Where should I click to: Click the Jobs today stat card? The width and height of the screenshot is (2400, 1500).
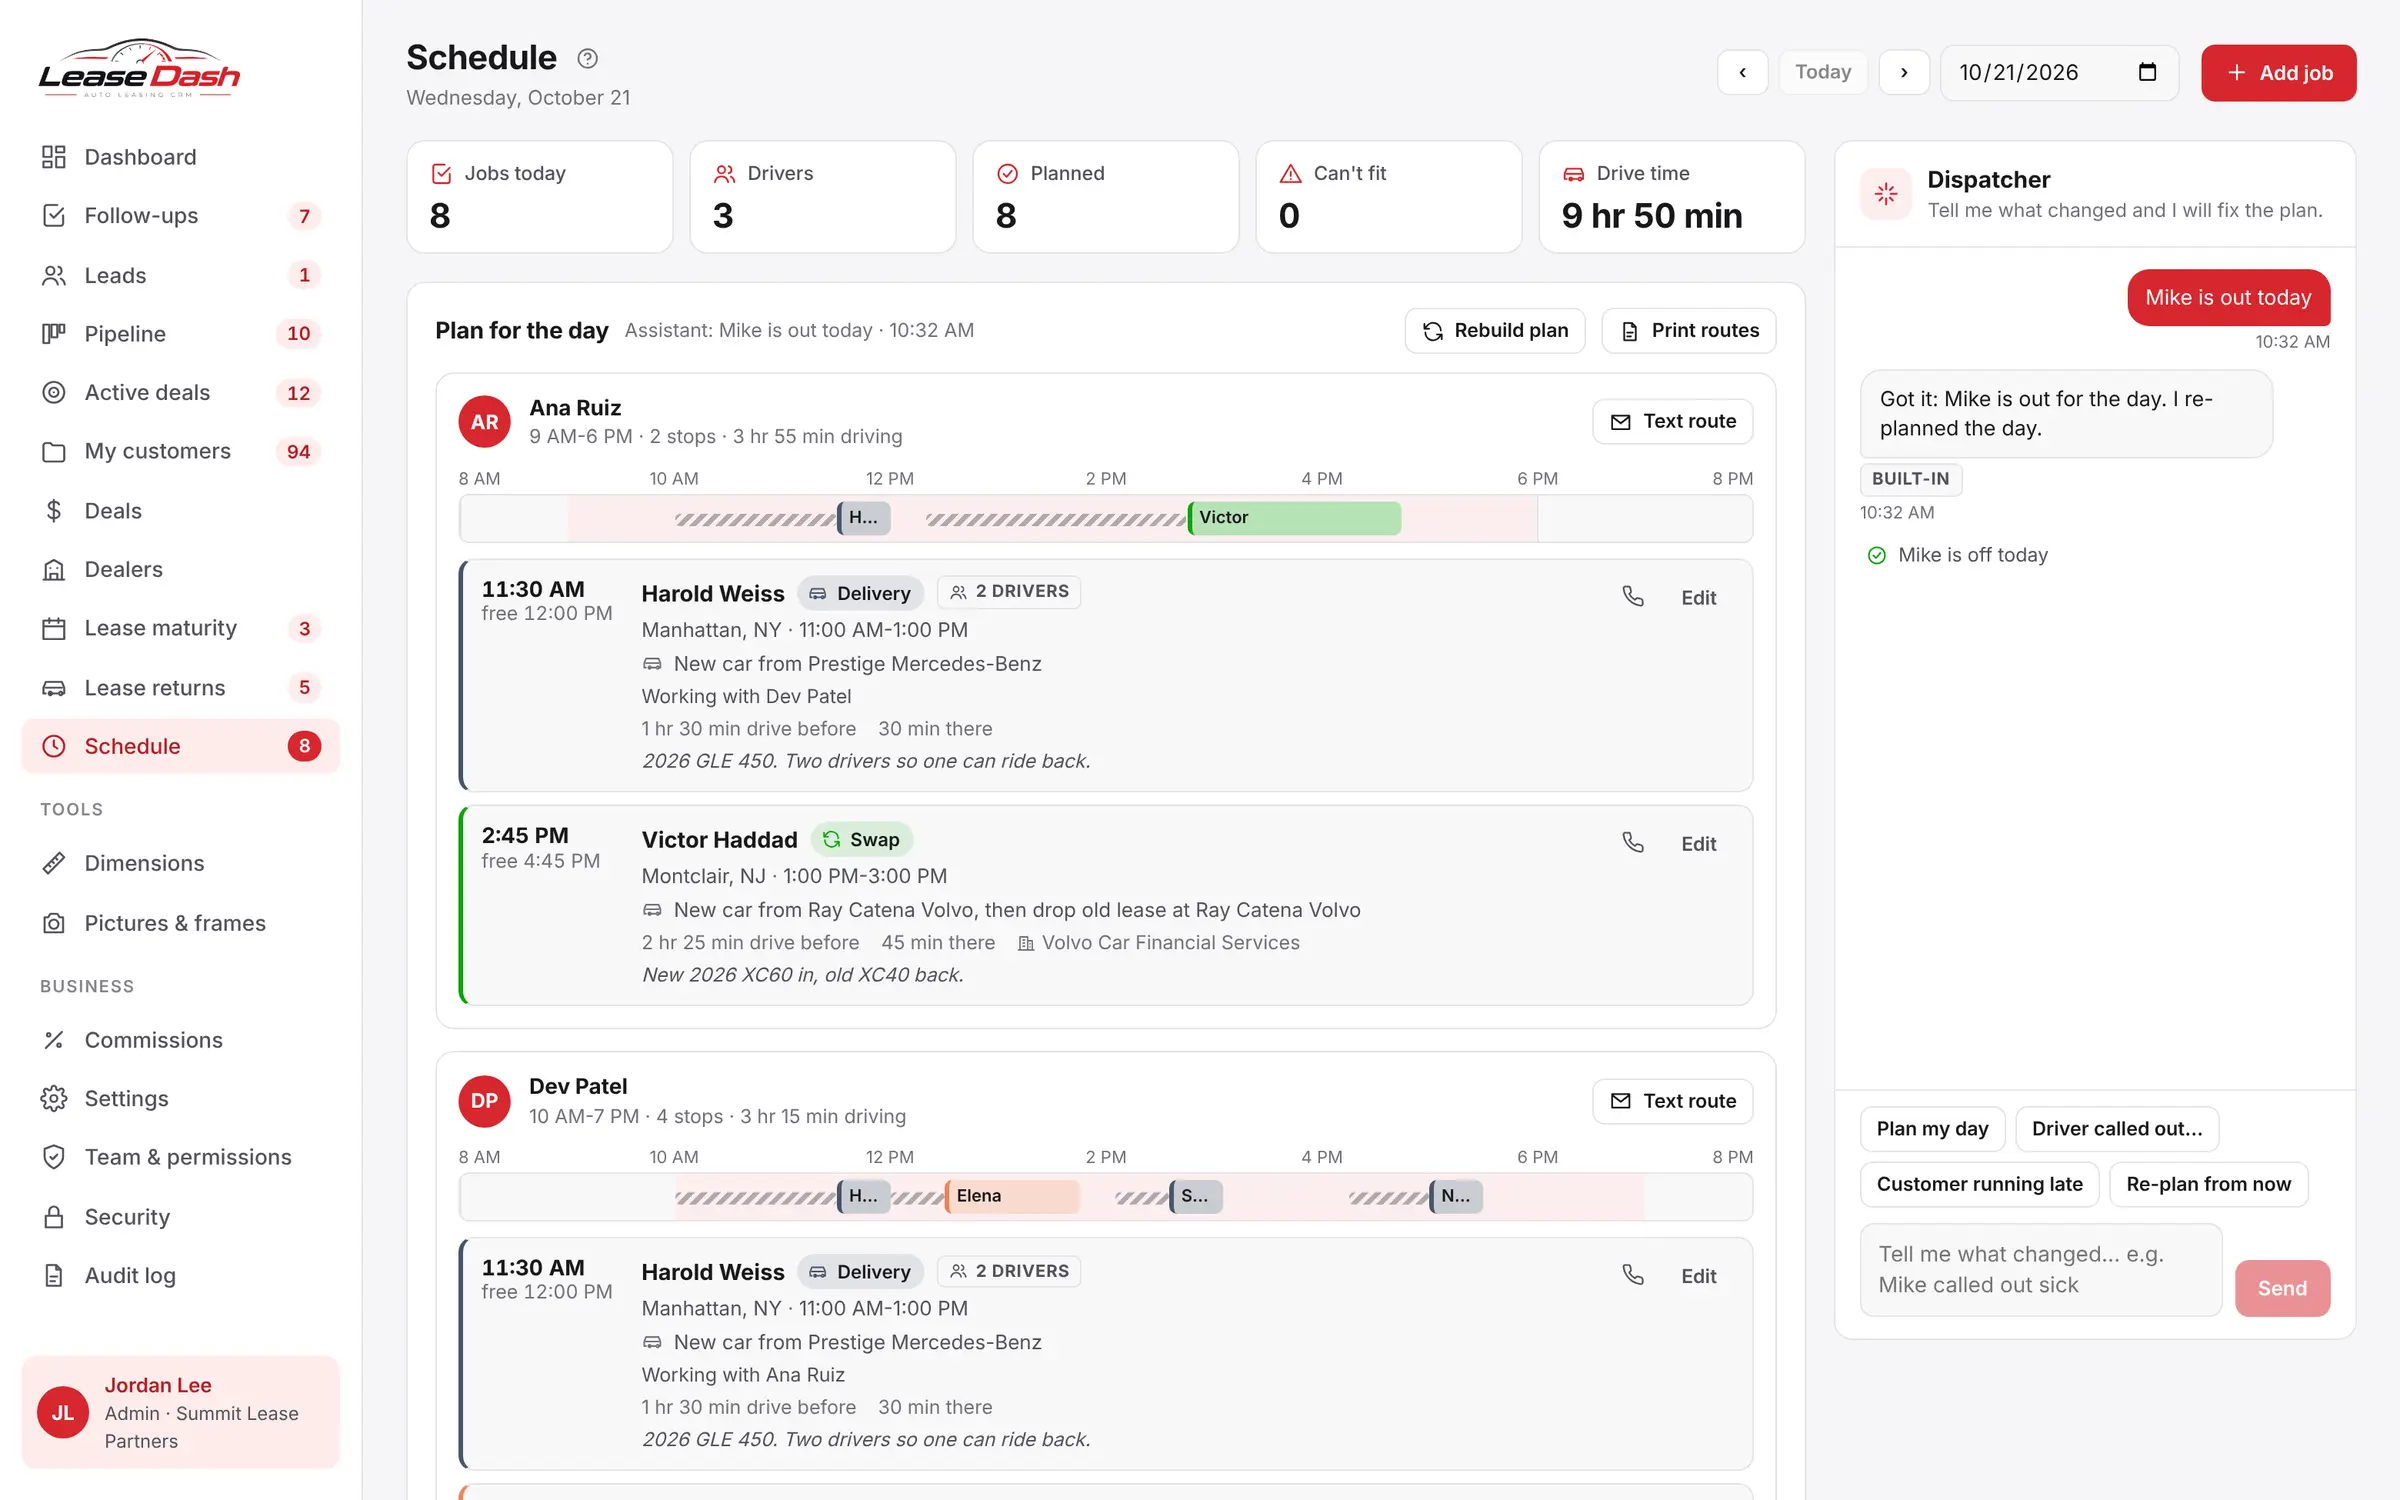(x=540, y=197)
